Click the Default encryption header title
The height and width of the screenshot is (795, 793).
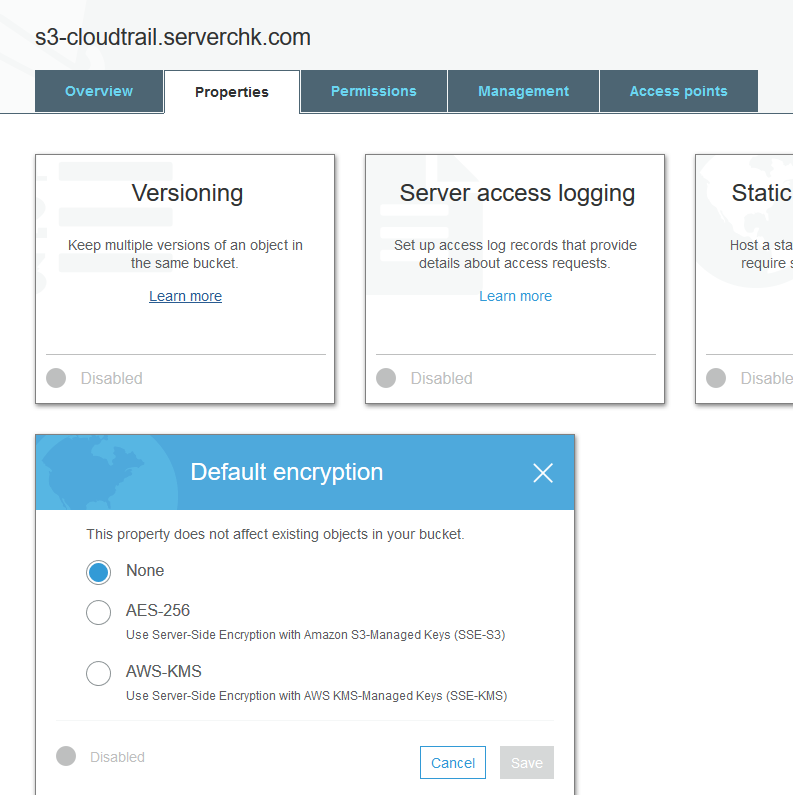(286, 472)
